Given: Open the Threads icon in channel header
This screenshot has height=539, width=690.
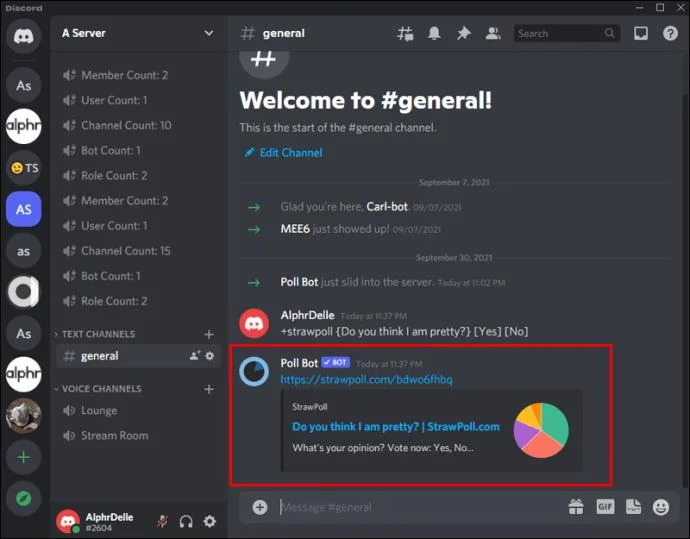Looking at the screenshot, I should (405, 33).
